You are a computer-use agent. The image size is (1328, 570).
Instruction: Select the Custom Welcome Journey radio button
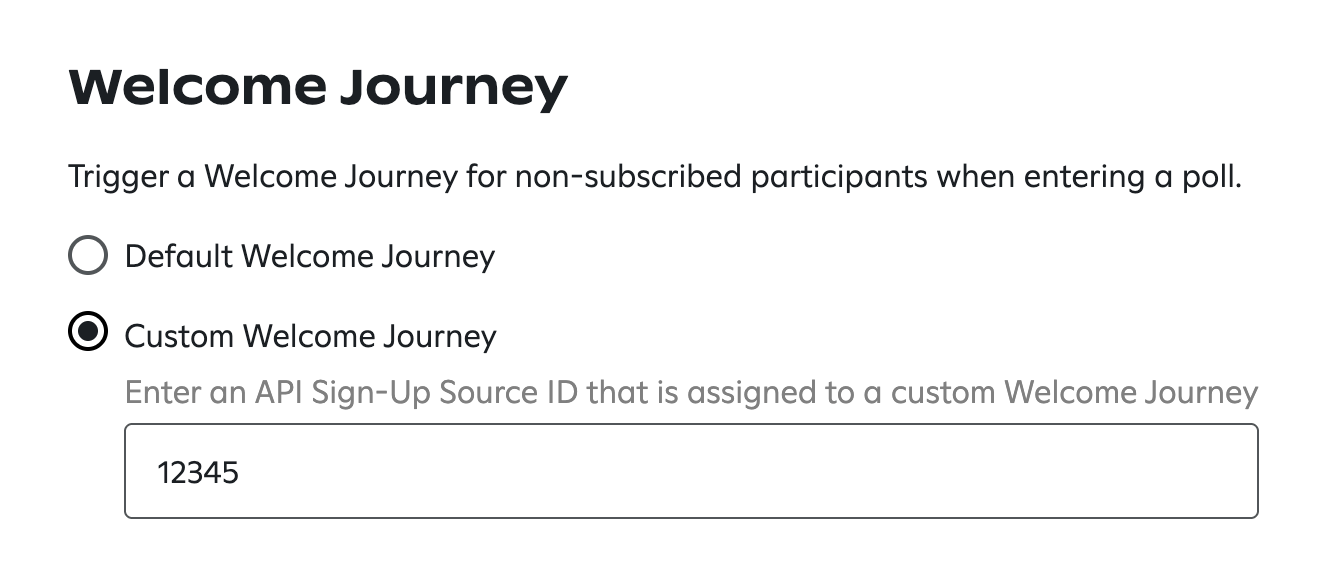click(x=88, y=335)
